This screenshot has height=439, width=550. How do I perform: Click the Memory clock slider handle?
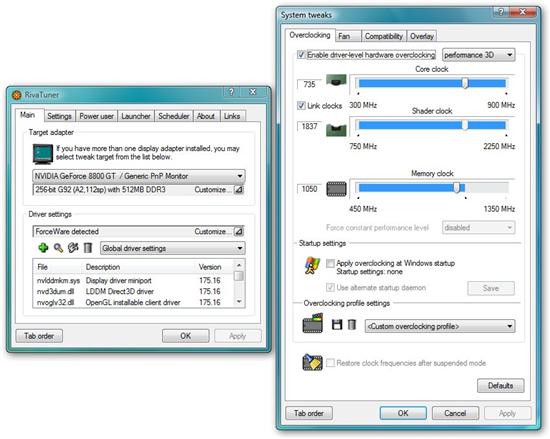[457, 188]
